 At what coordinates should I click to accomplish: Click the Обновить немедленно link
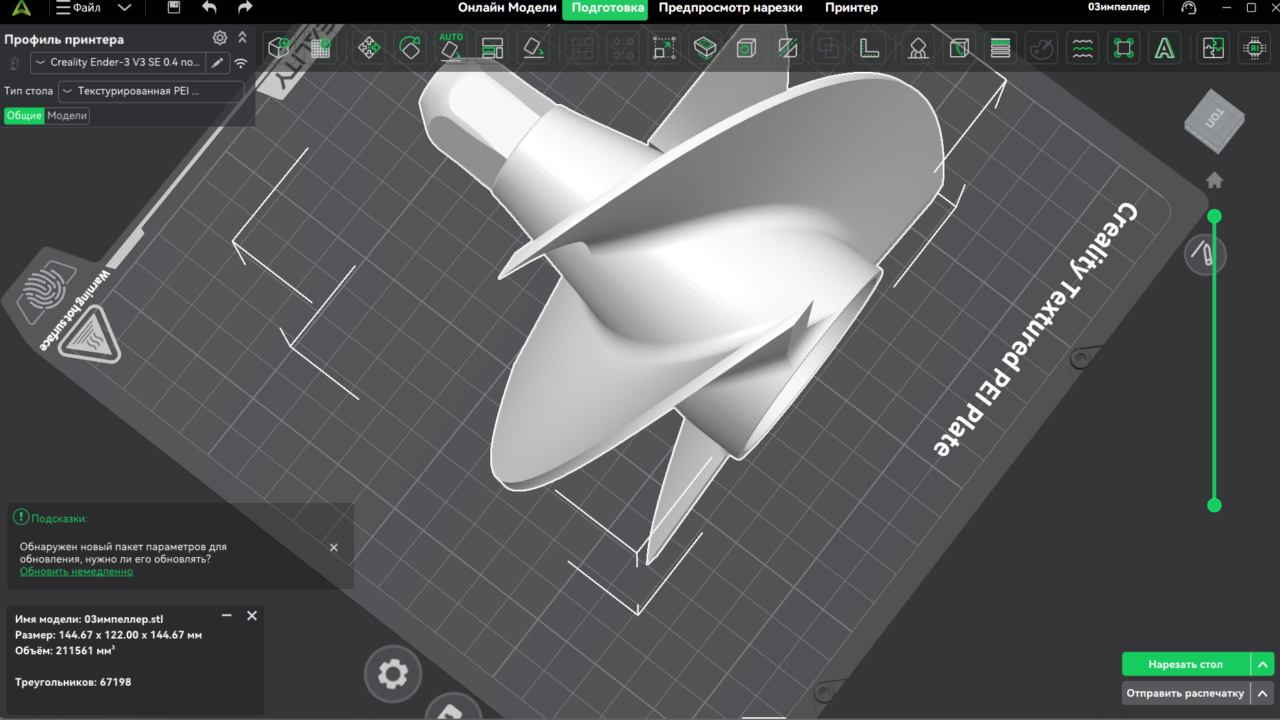click(76, 572)
